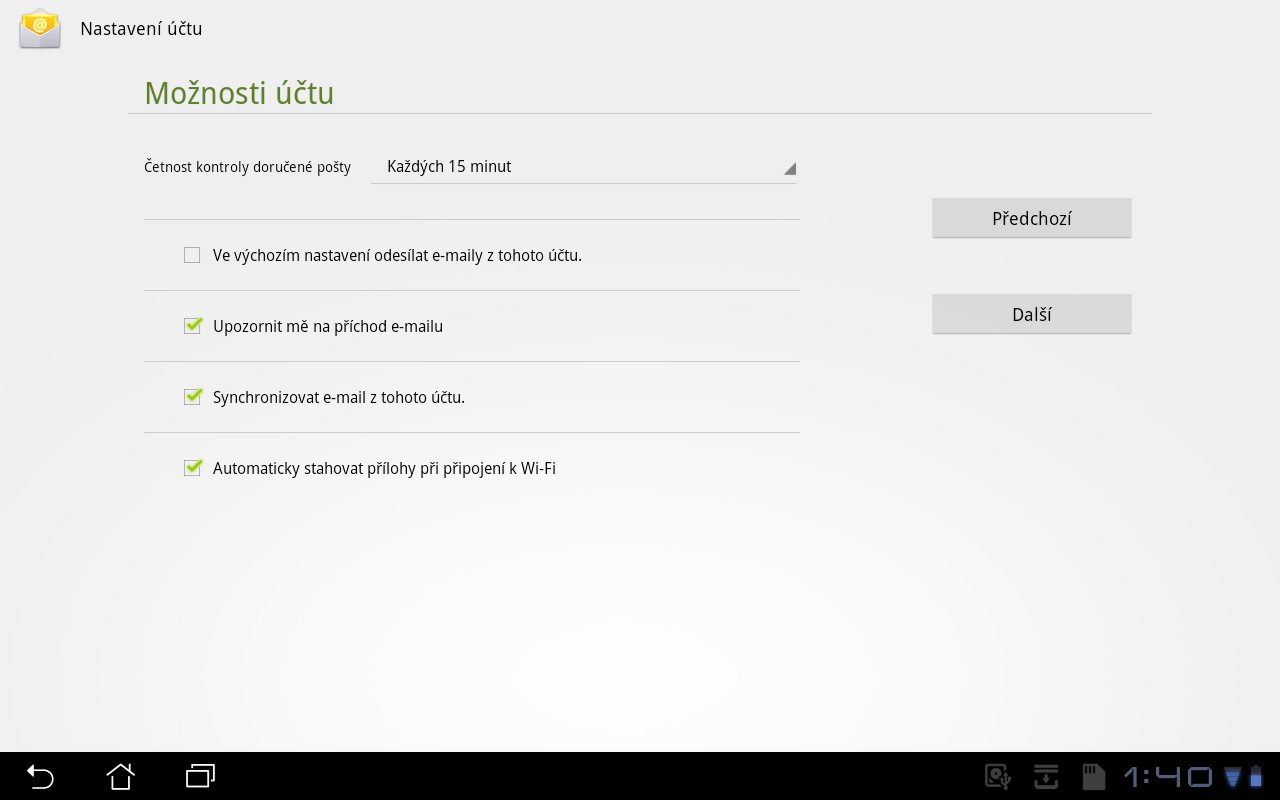The height and width of the screenshot is (800, 1280).
Task: Open the recent apps icon
Action: (x=200, y=776)
